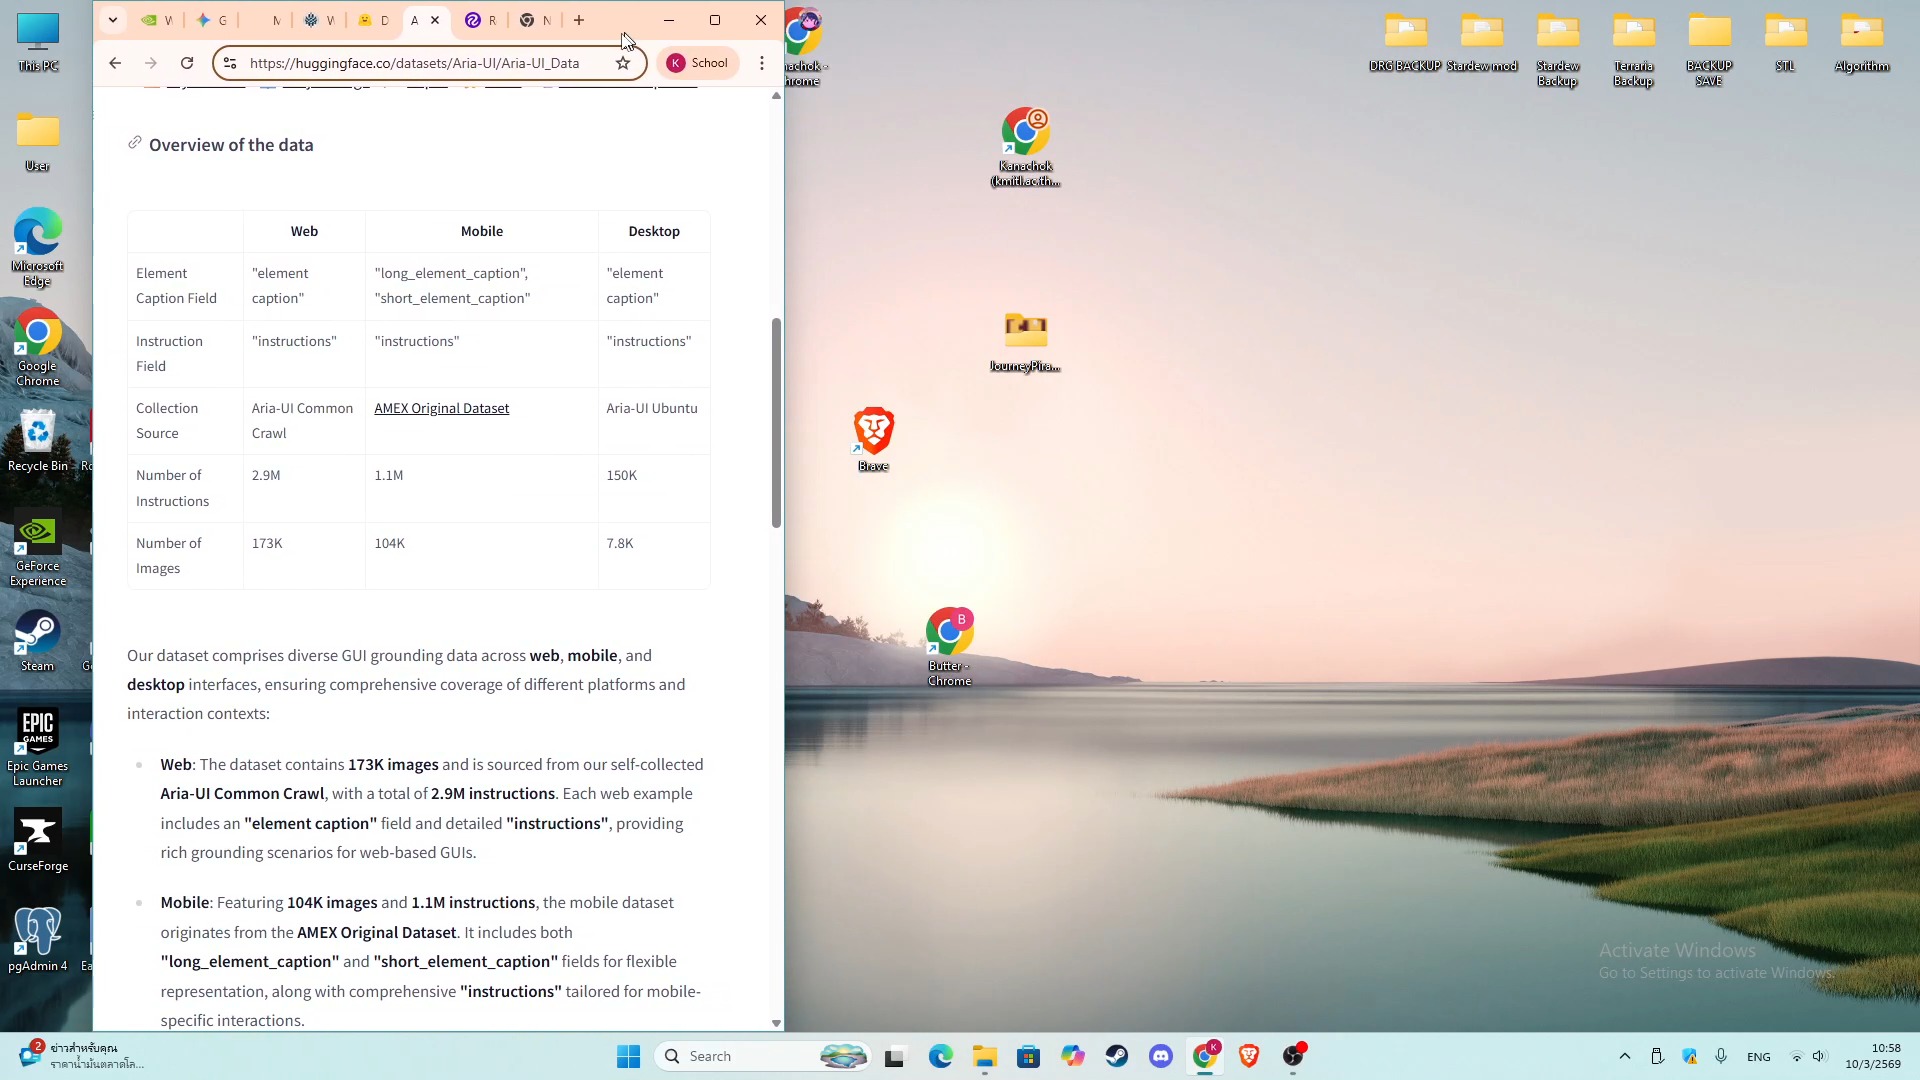Select the Epic Games Launcher shortcut
Screen dimensions: 1920x1080
38,747
